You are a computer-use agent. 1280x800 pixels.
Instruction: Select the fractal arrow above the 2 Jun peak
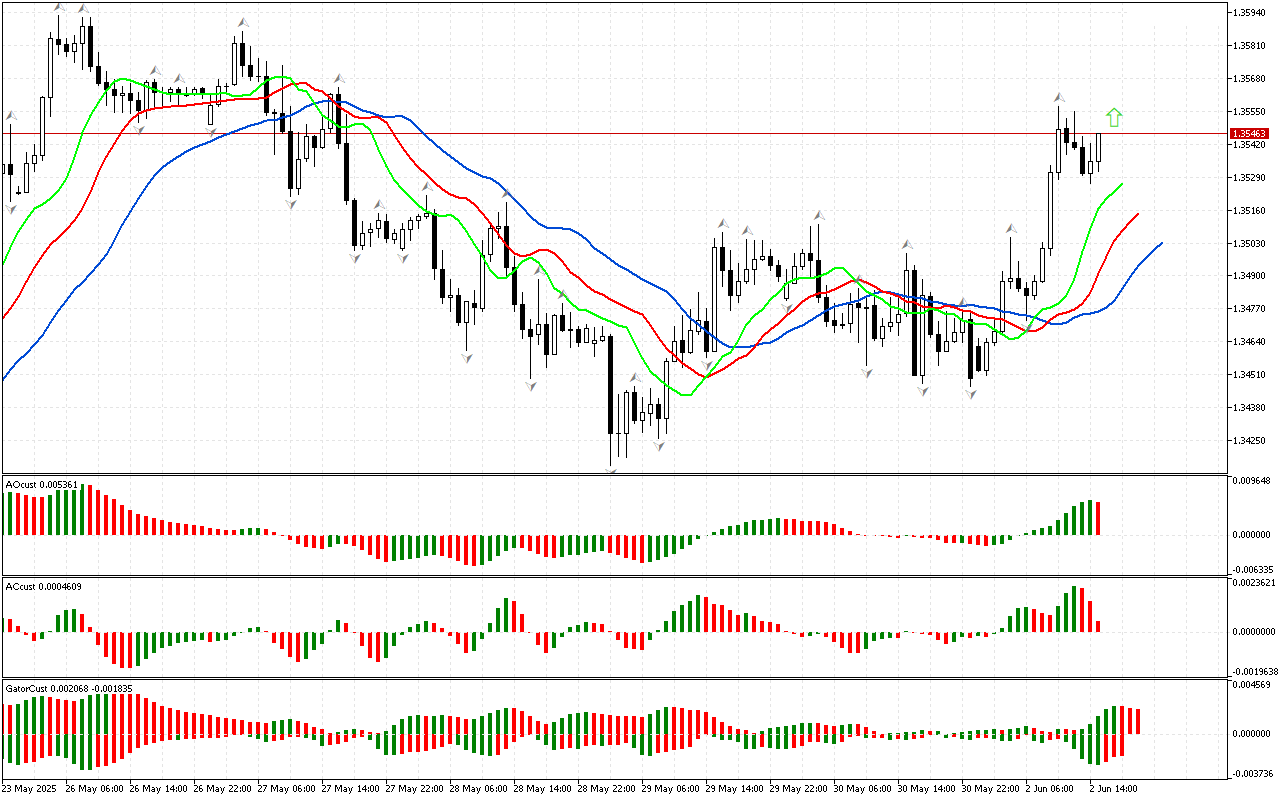[1058, 97]
